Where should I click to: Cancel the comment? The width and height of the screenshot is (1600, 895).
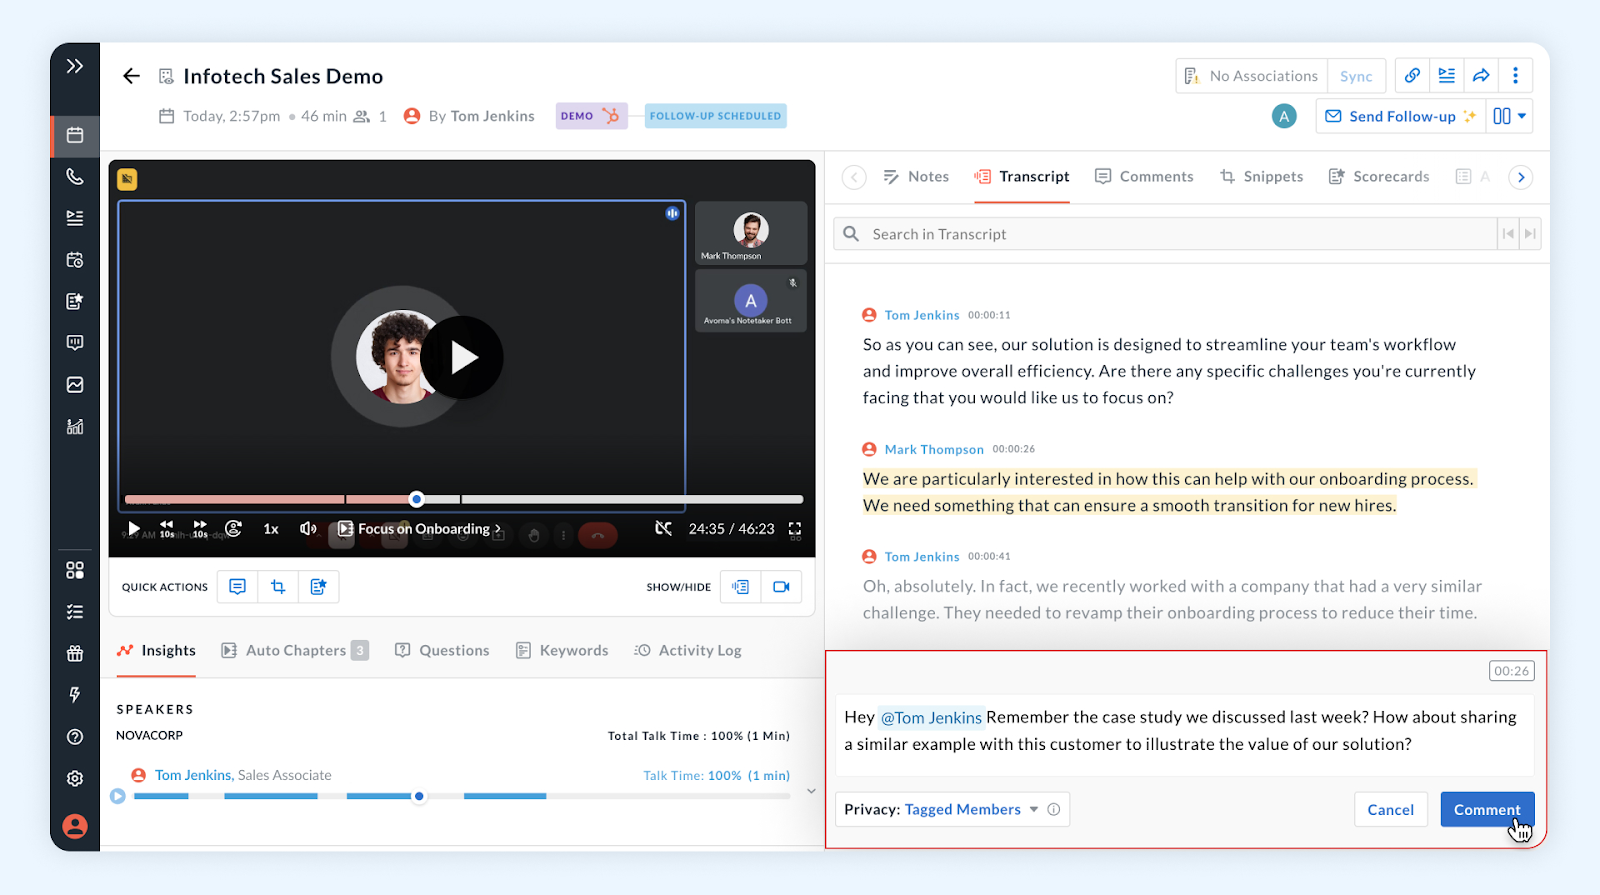pyautogui.click(x=1390, y=810)
